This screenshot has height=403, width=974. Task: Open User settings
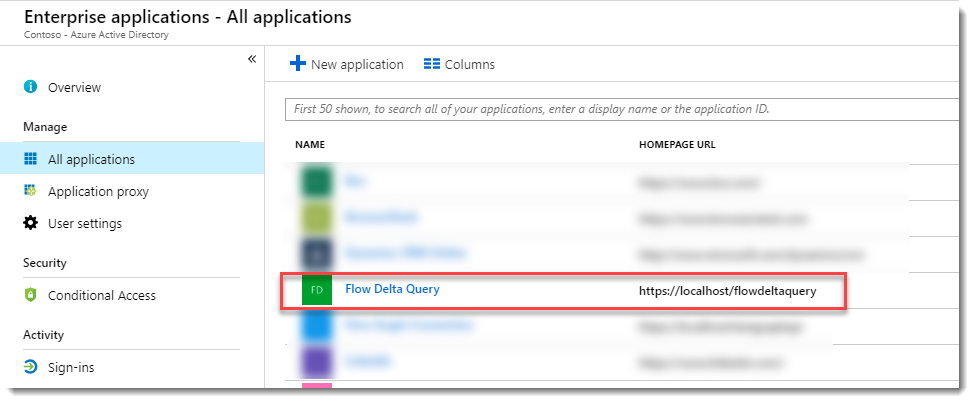click(x=84, y=224)
